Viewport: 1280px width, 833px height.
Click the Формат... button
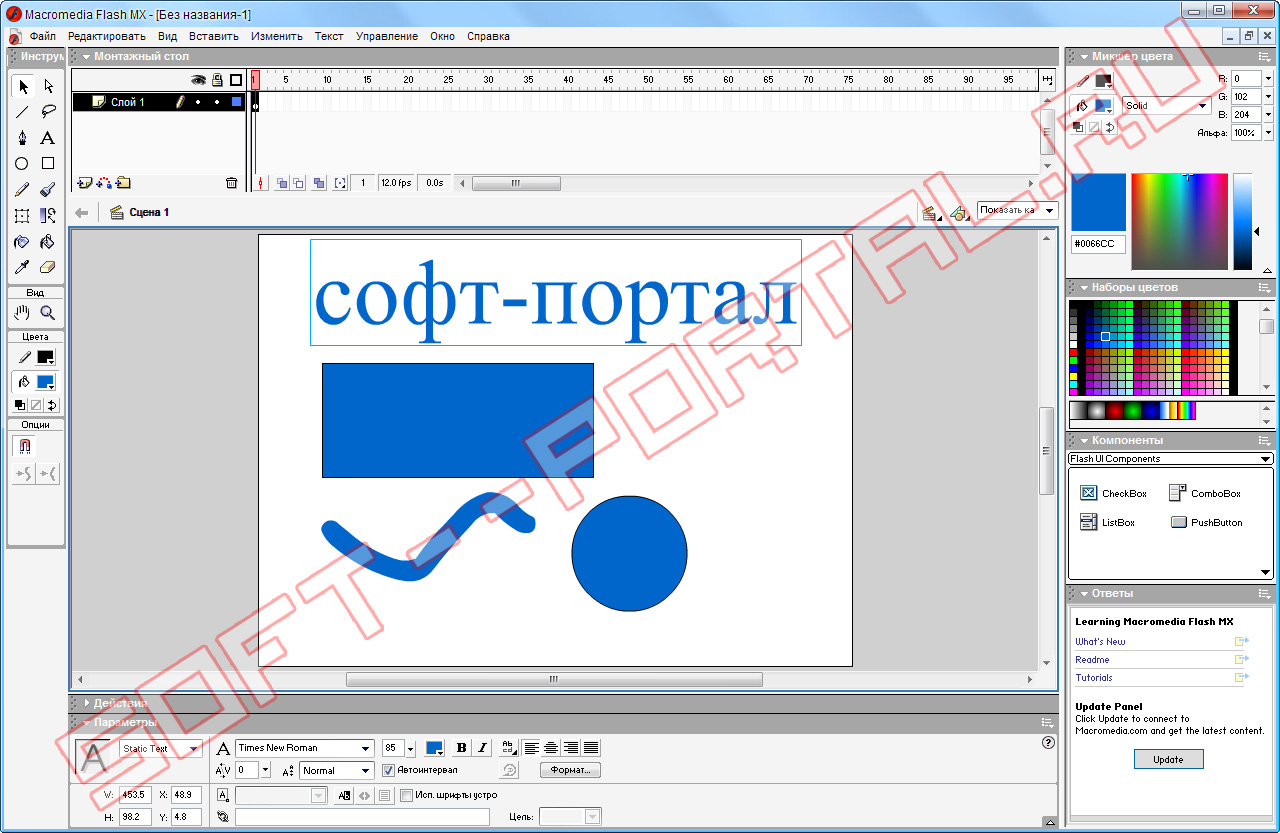pyautogui.click(x=570, y=770)
